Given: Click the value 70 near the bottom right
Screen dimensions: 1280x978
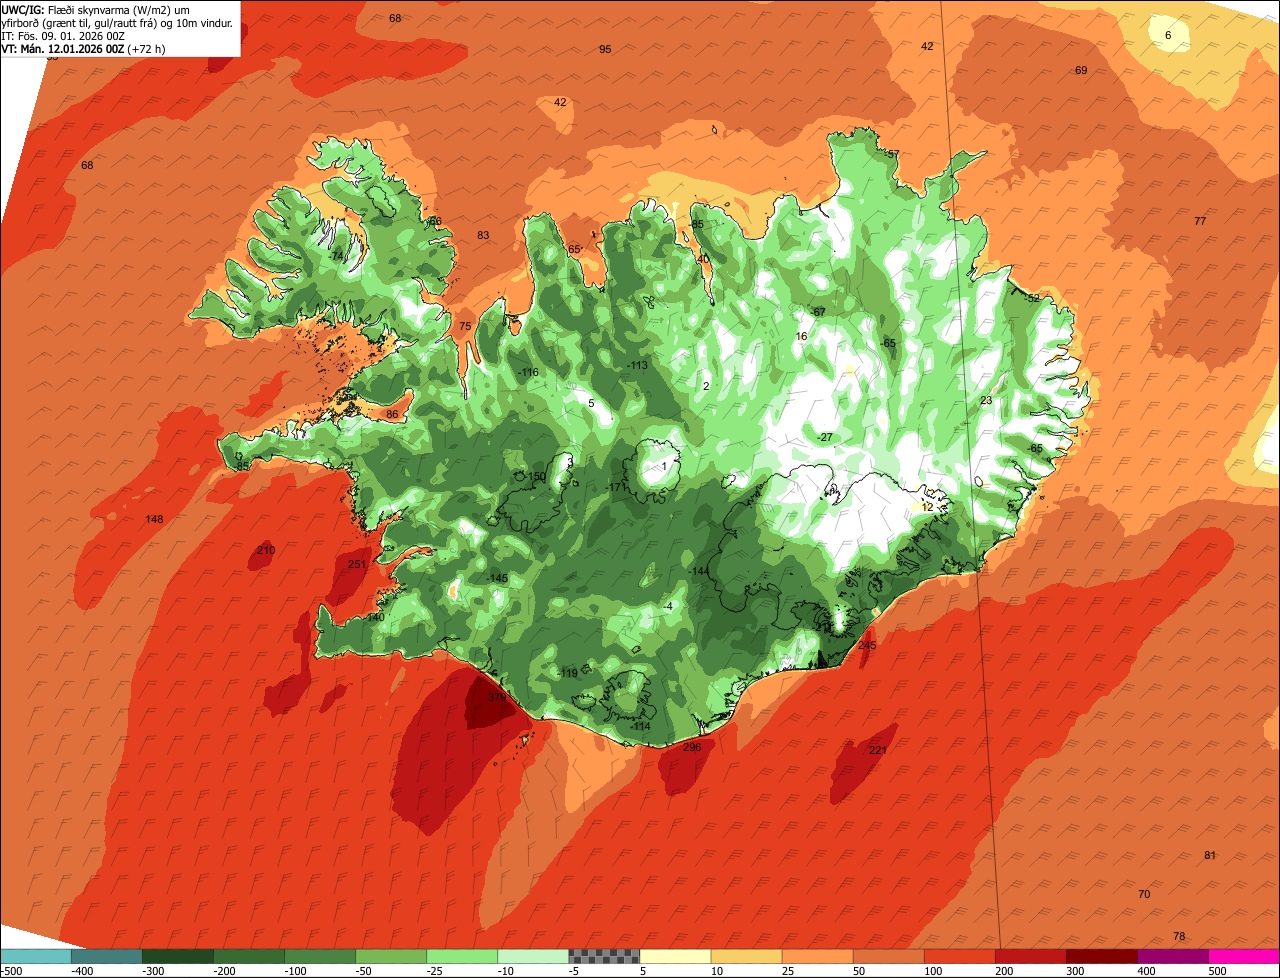Looking at the screenshot, I should pos(1144,894).
